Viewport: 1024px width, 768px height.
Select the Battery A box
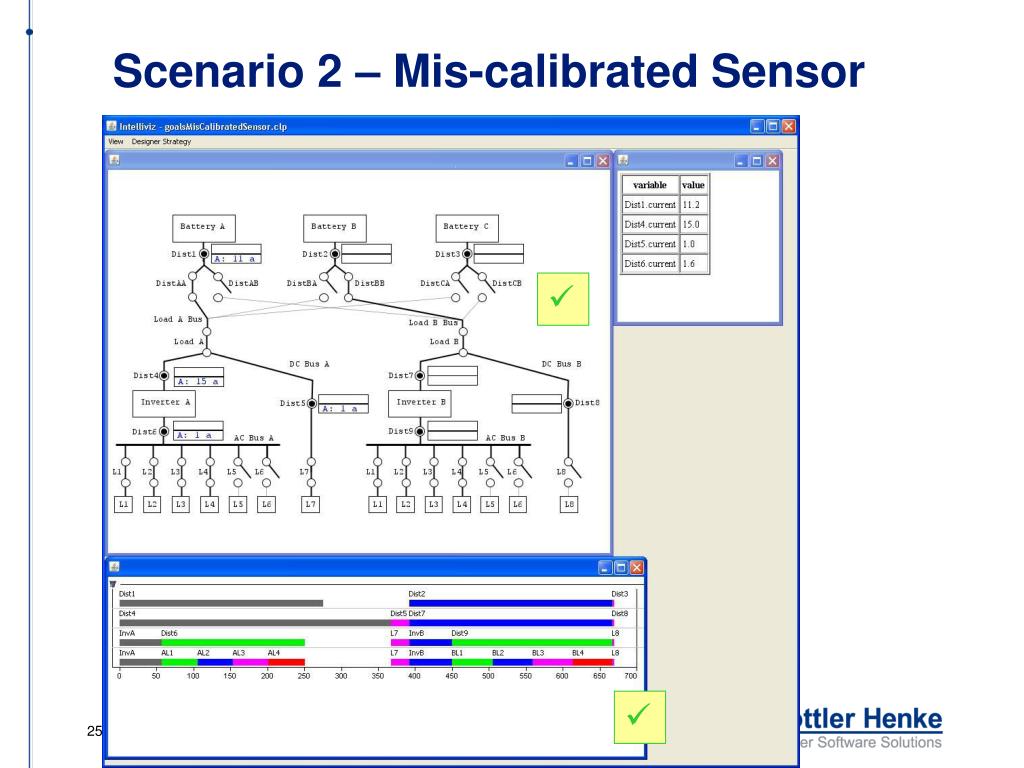(x=203, y=228)
